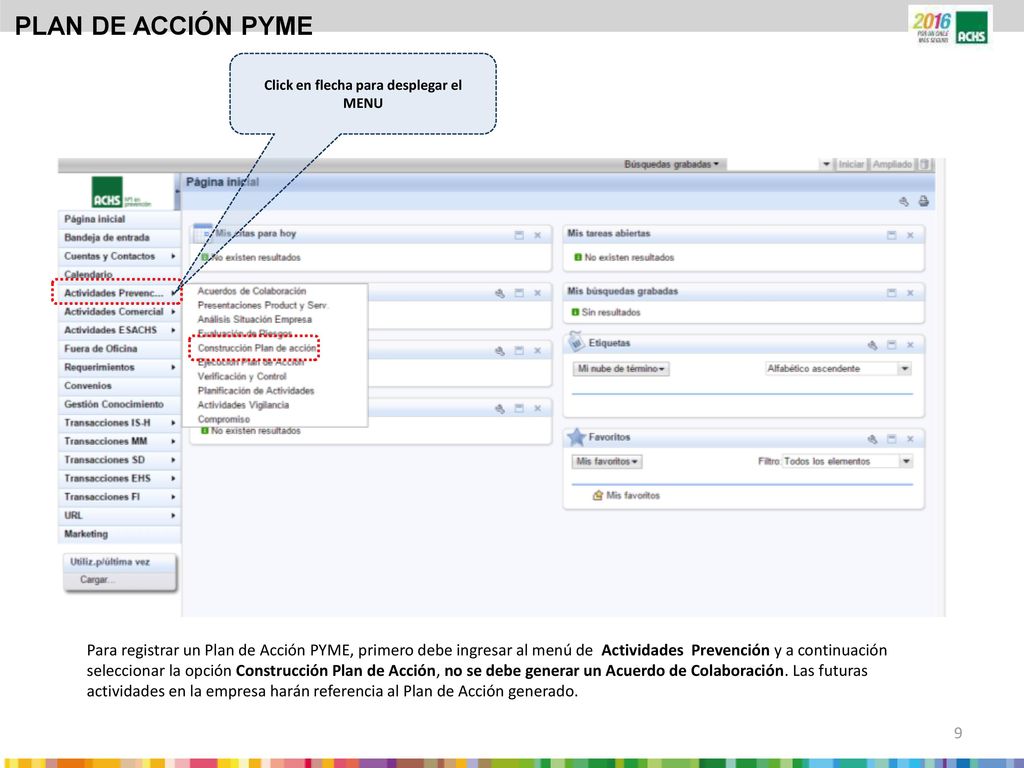This screenshot has width=1024, height=768.
Task: Click the Etiquetas tag icon
Action: 575,342
